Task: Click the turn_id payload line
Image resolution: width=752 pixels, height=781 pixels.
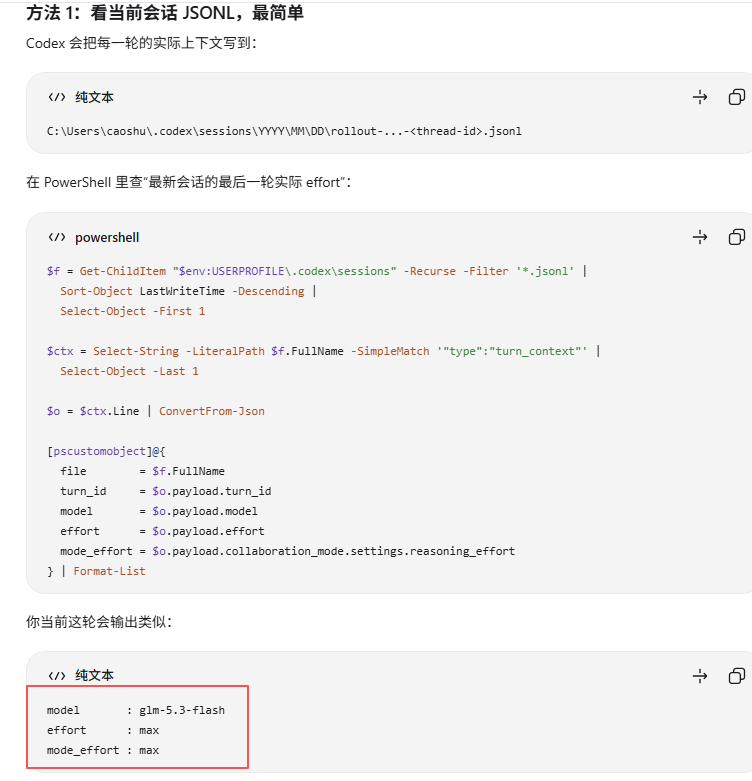Action: [x=166, y=491]
